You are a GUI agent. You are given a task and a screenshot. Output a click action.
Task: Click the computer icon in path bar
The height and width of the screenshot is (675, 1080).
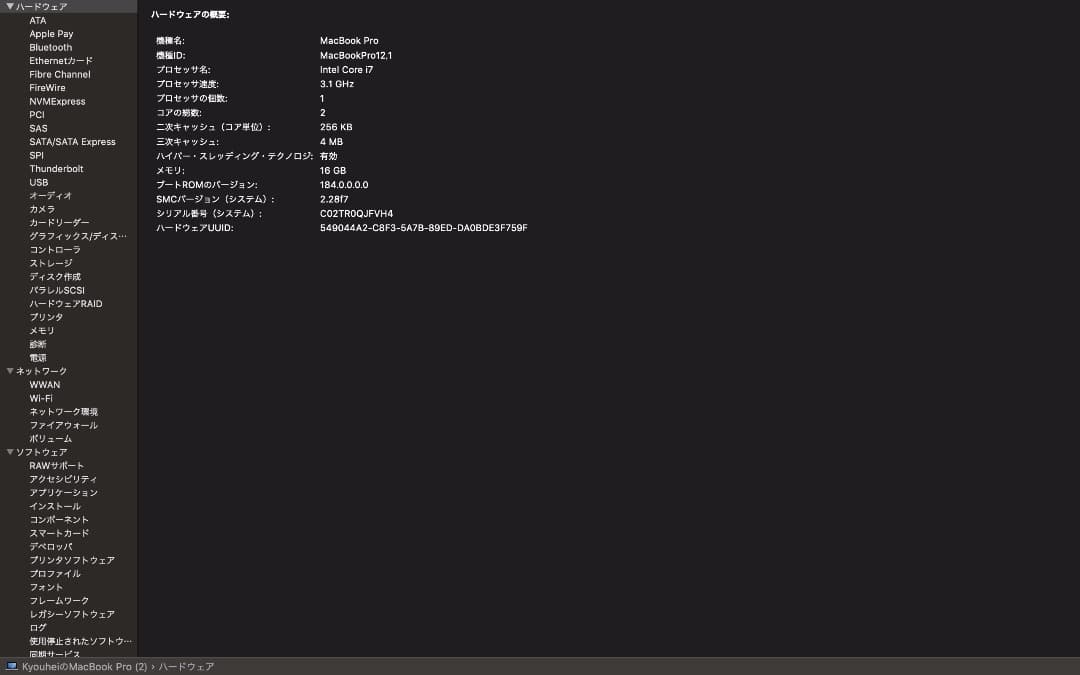click(x=12, y=666)
